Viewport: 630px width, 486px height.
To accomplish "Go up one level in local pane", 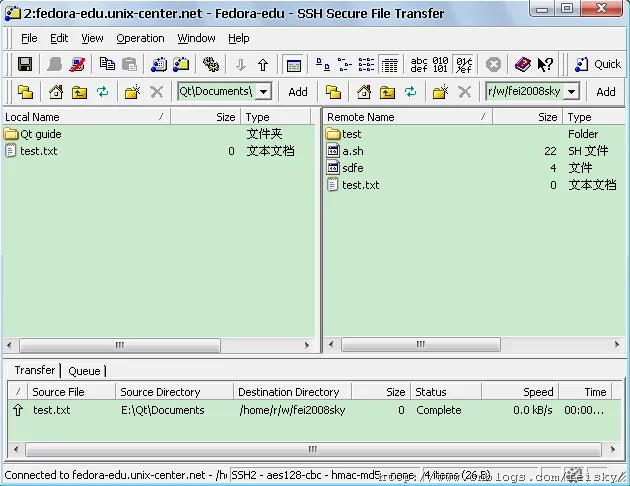I will pos(79,92).
